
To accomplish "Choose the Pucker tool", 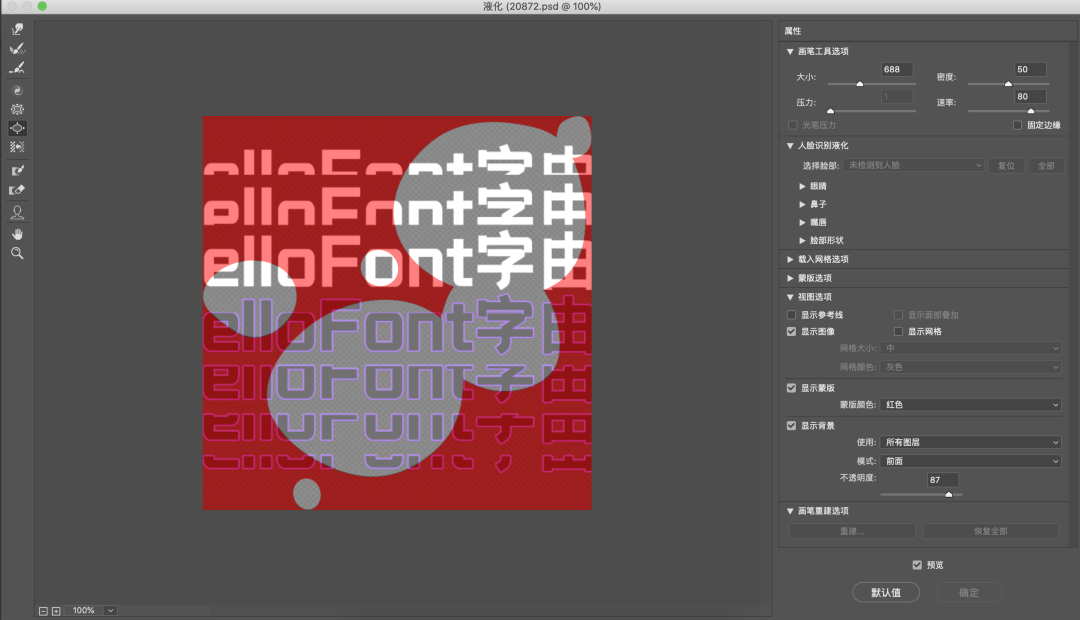I will [x=17, y=109].
